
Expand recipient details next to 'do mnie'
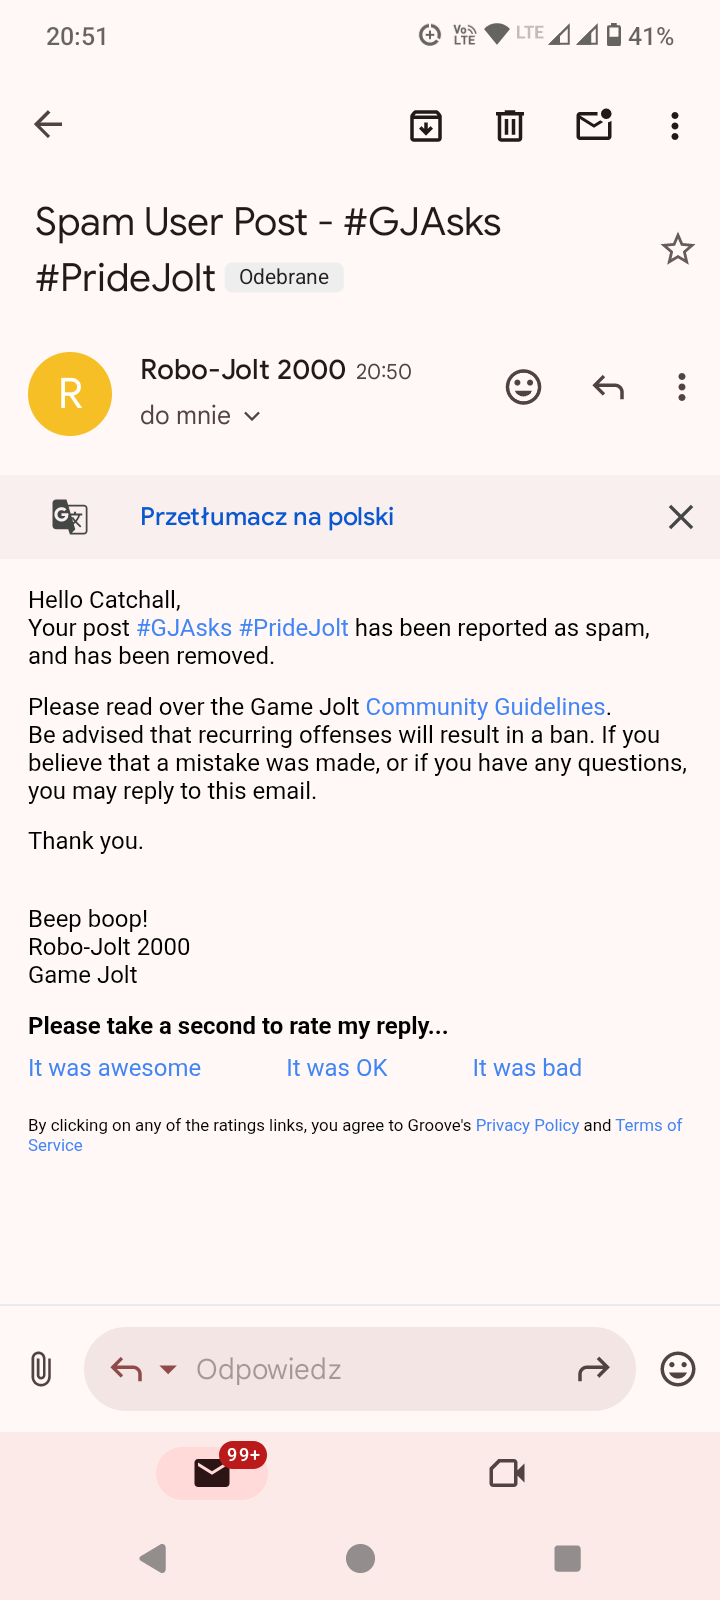point(252,416)
